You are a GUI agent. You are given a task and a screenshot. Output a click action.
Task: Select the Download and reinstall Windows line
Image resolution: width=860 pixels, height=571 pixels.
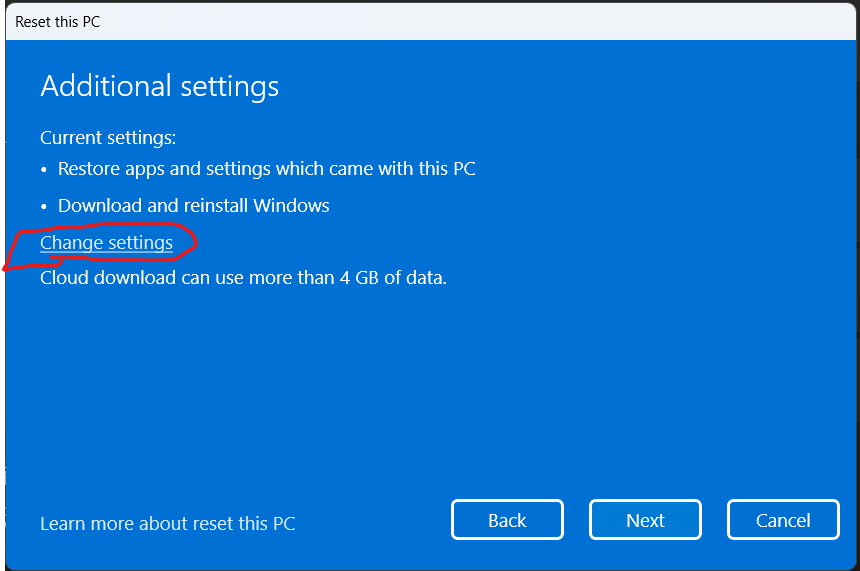[x=193, y=206]
